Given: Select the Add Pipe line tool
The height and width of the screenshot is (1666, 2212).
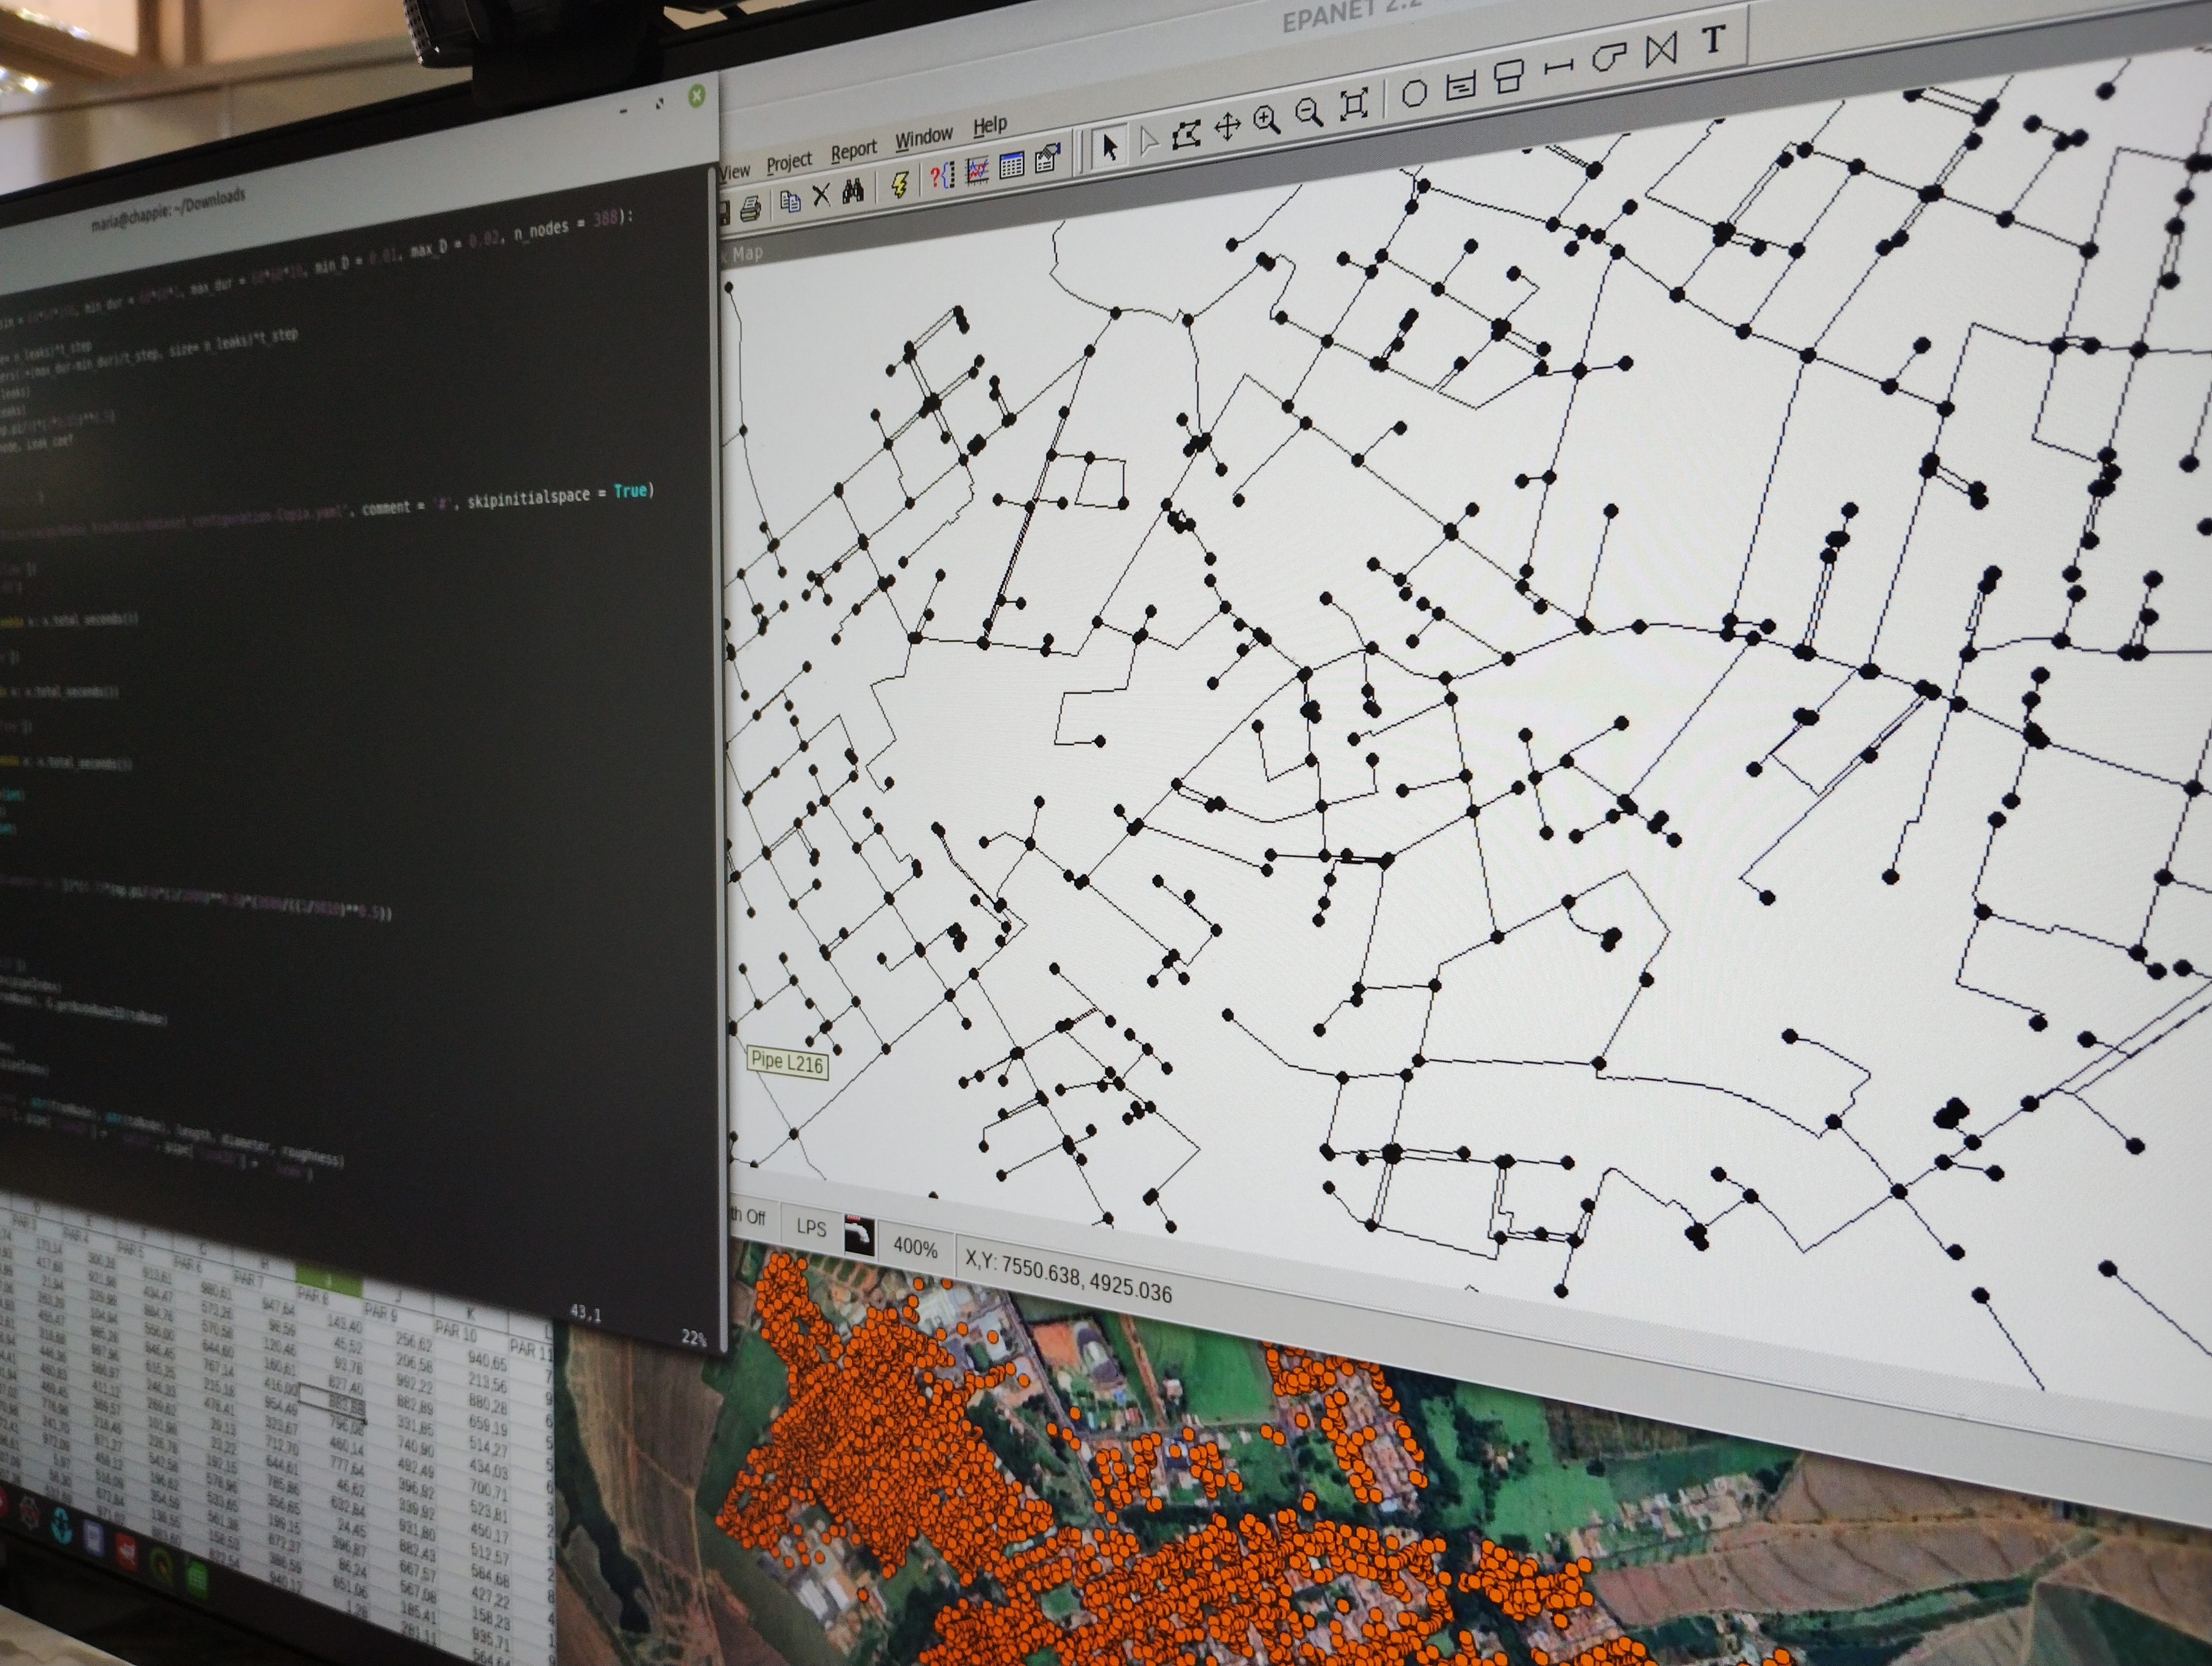Looking at the screenshot, I should point(1558,67).
